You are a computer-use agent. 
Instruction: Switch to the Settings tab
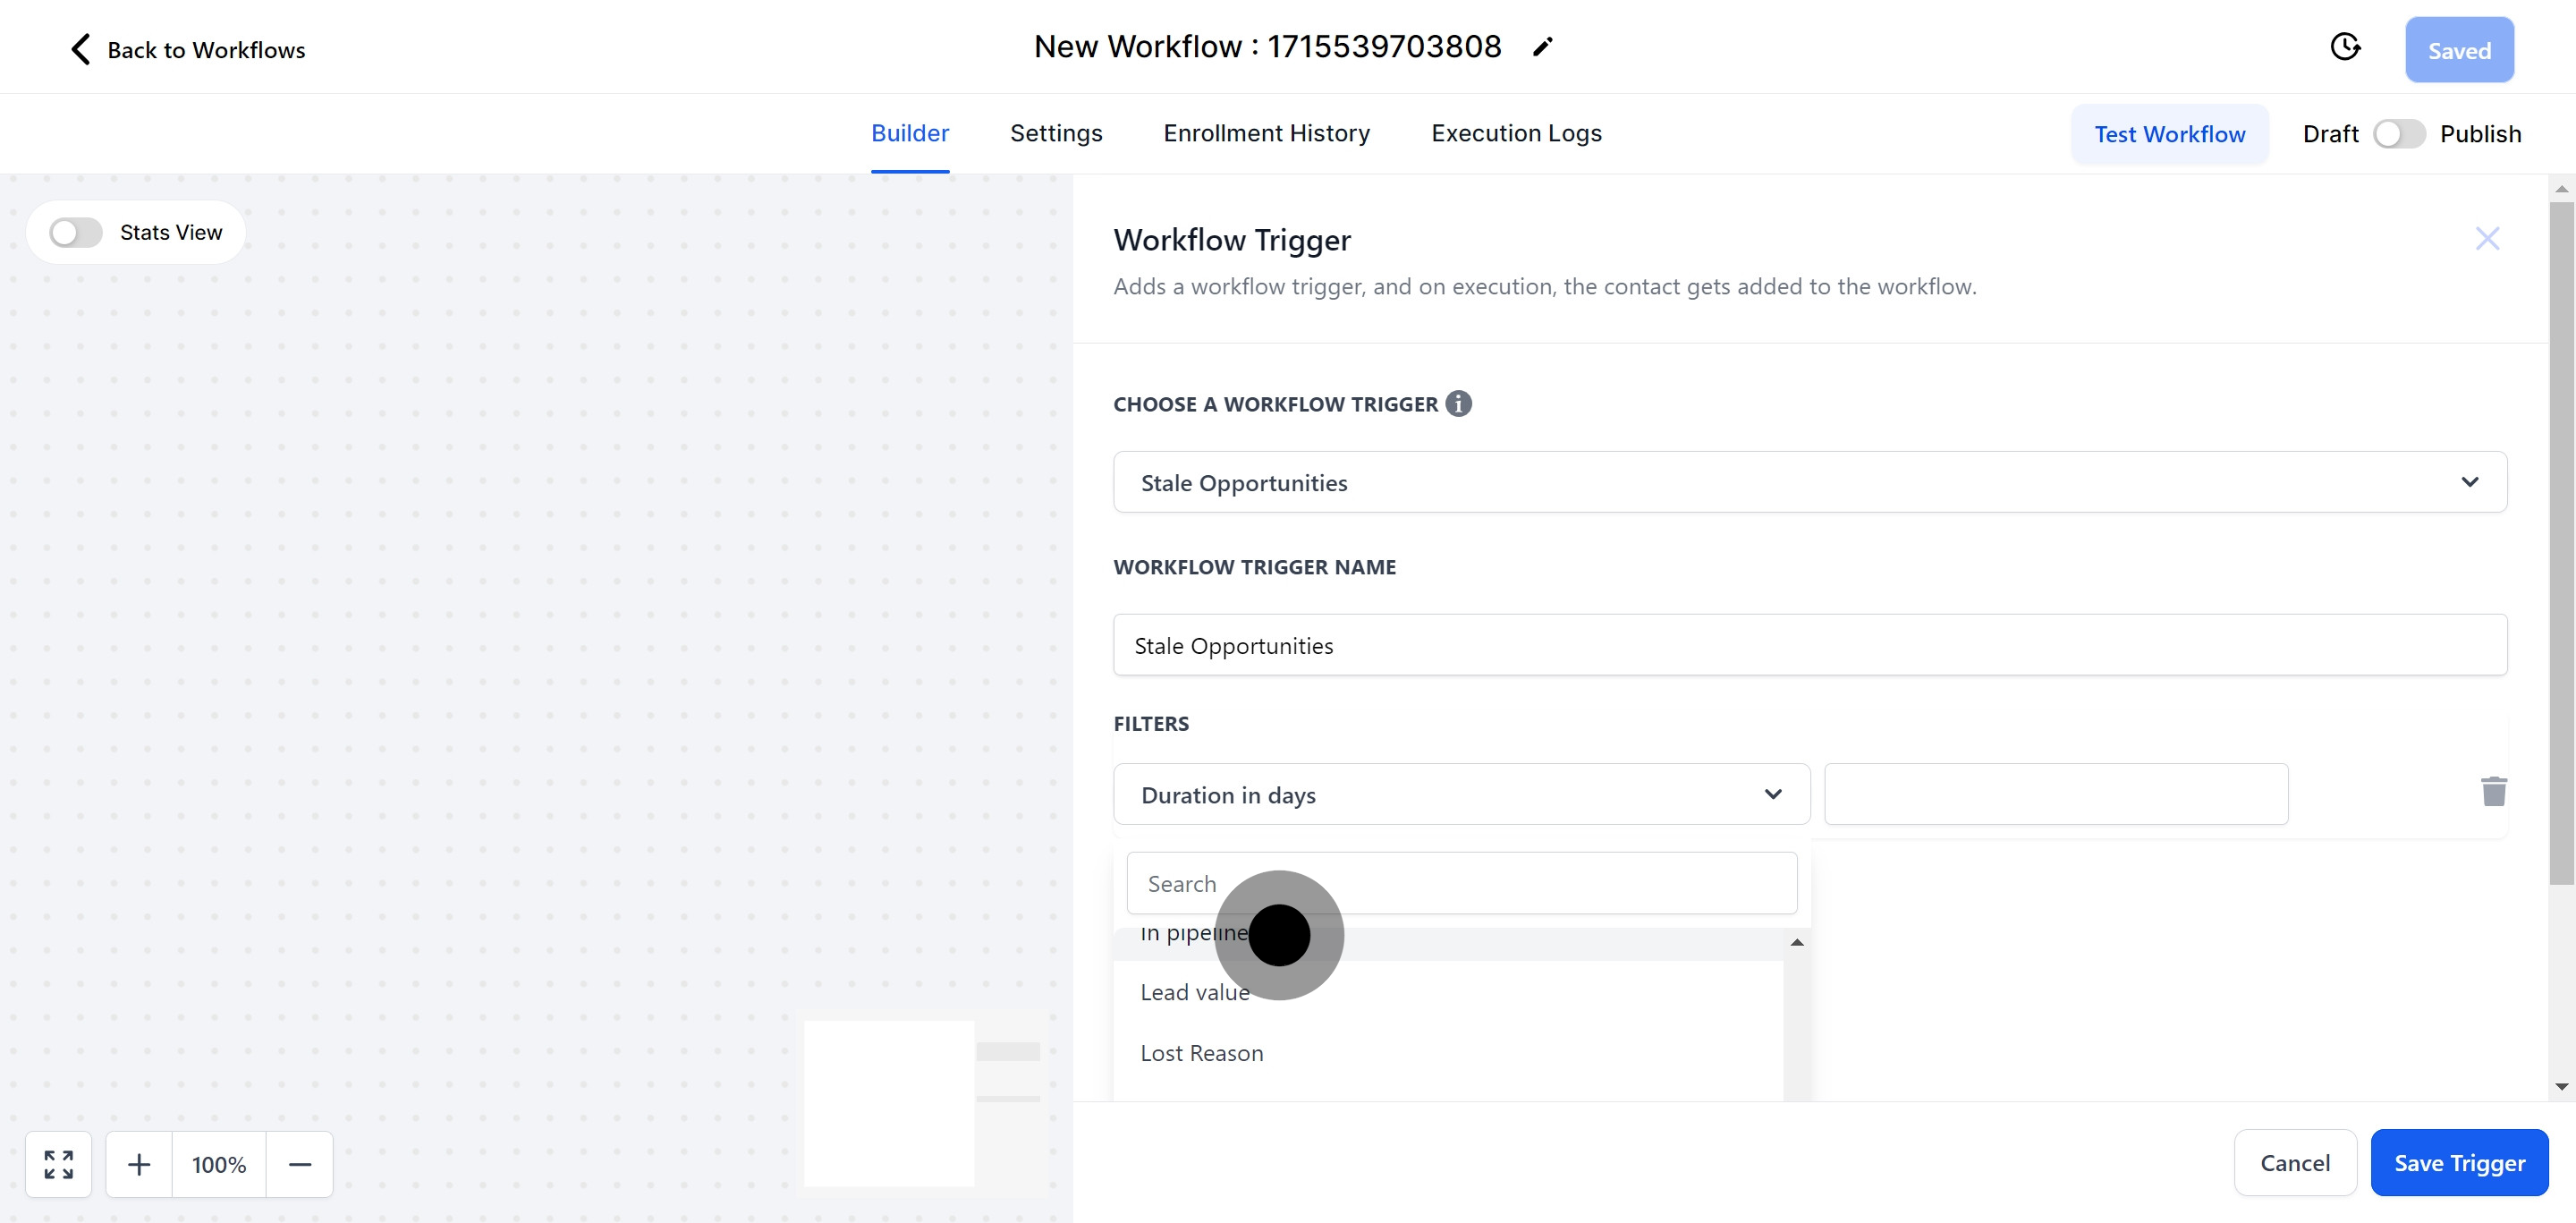(x=1056, y=133)
